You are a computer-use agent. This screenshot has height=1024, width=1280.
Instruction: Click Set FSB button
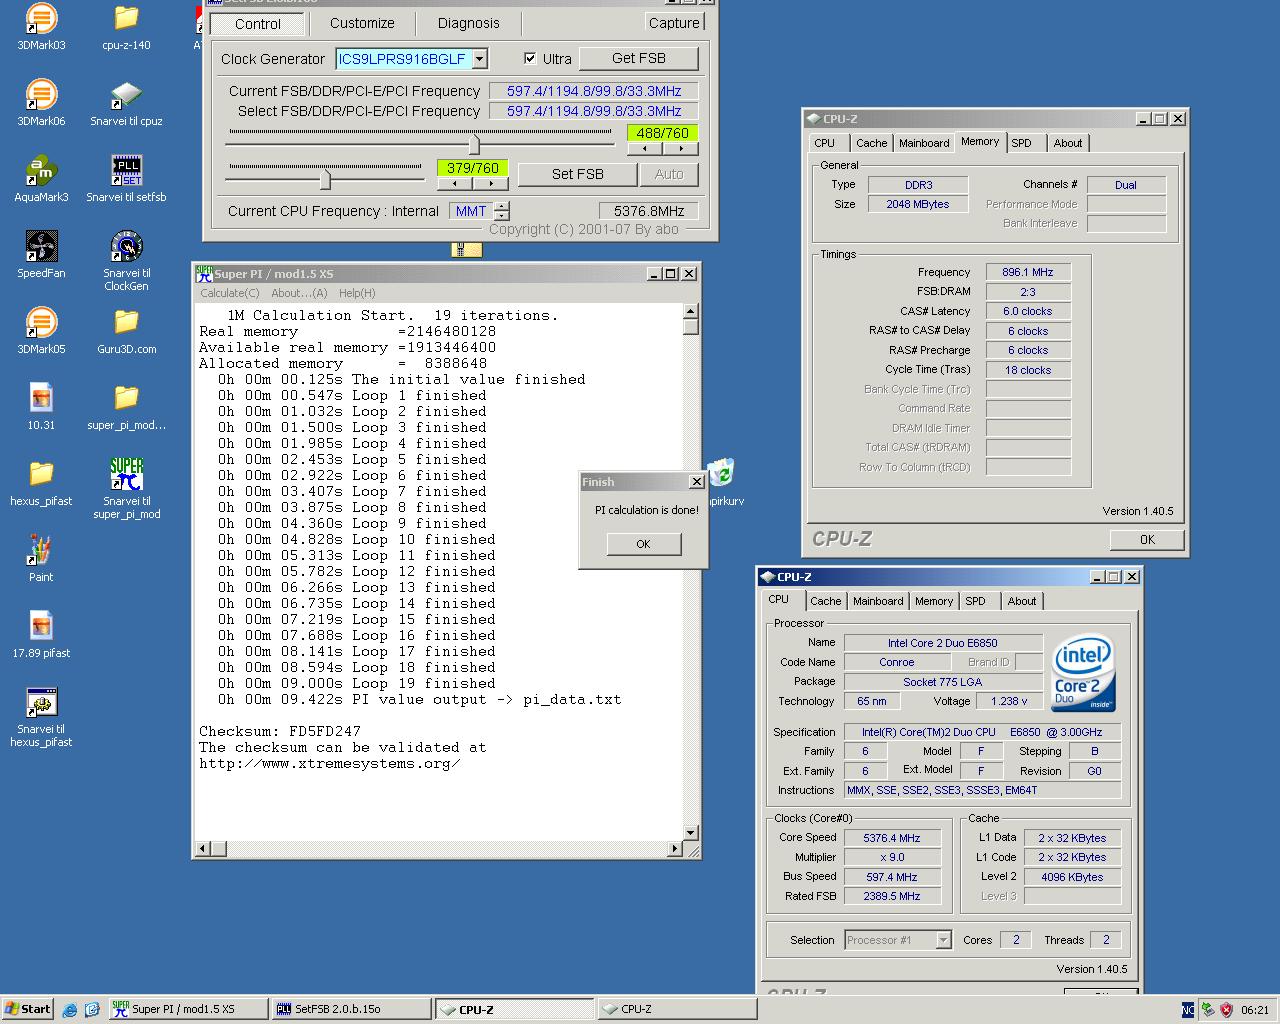click(577, 174)
